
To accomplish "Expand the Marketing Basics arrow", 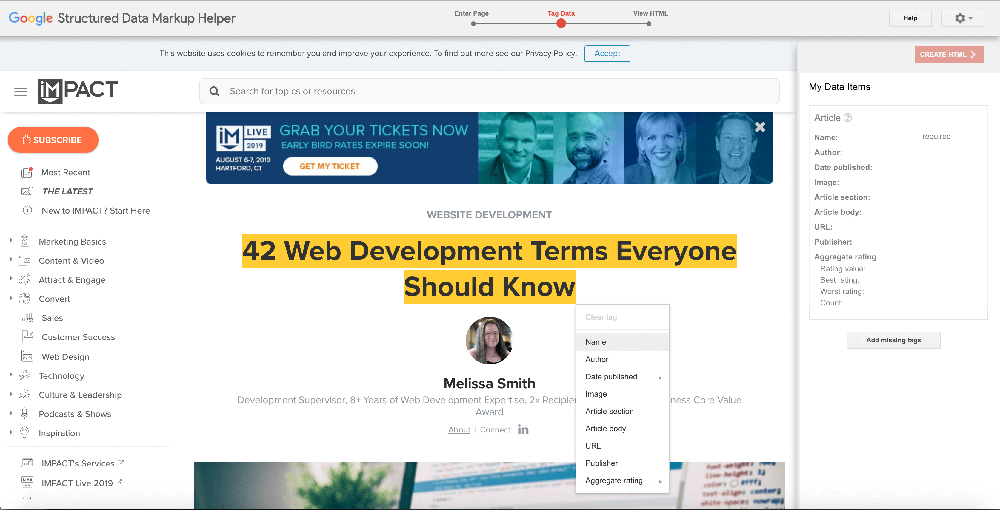I will pos(10,241).
